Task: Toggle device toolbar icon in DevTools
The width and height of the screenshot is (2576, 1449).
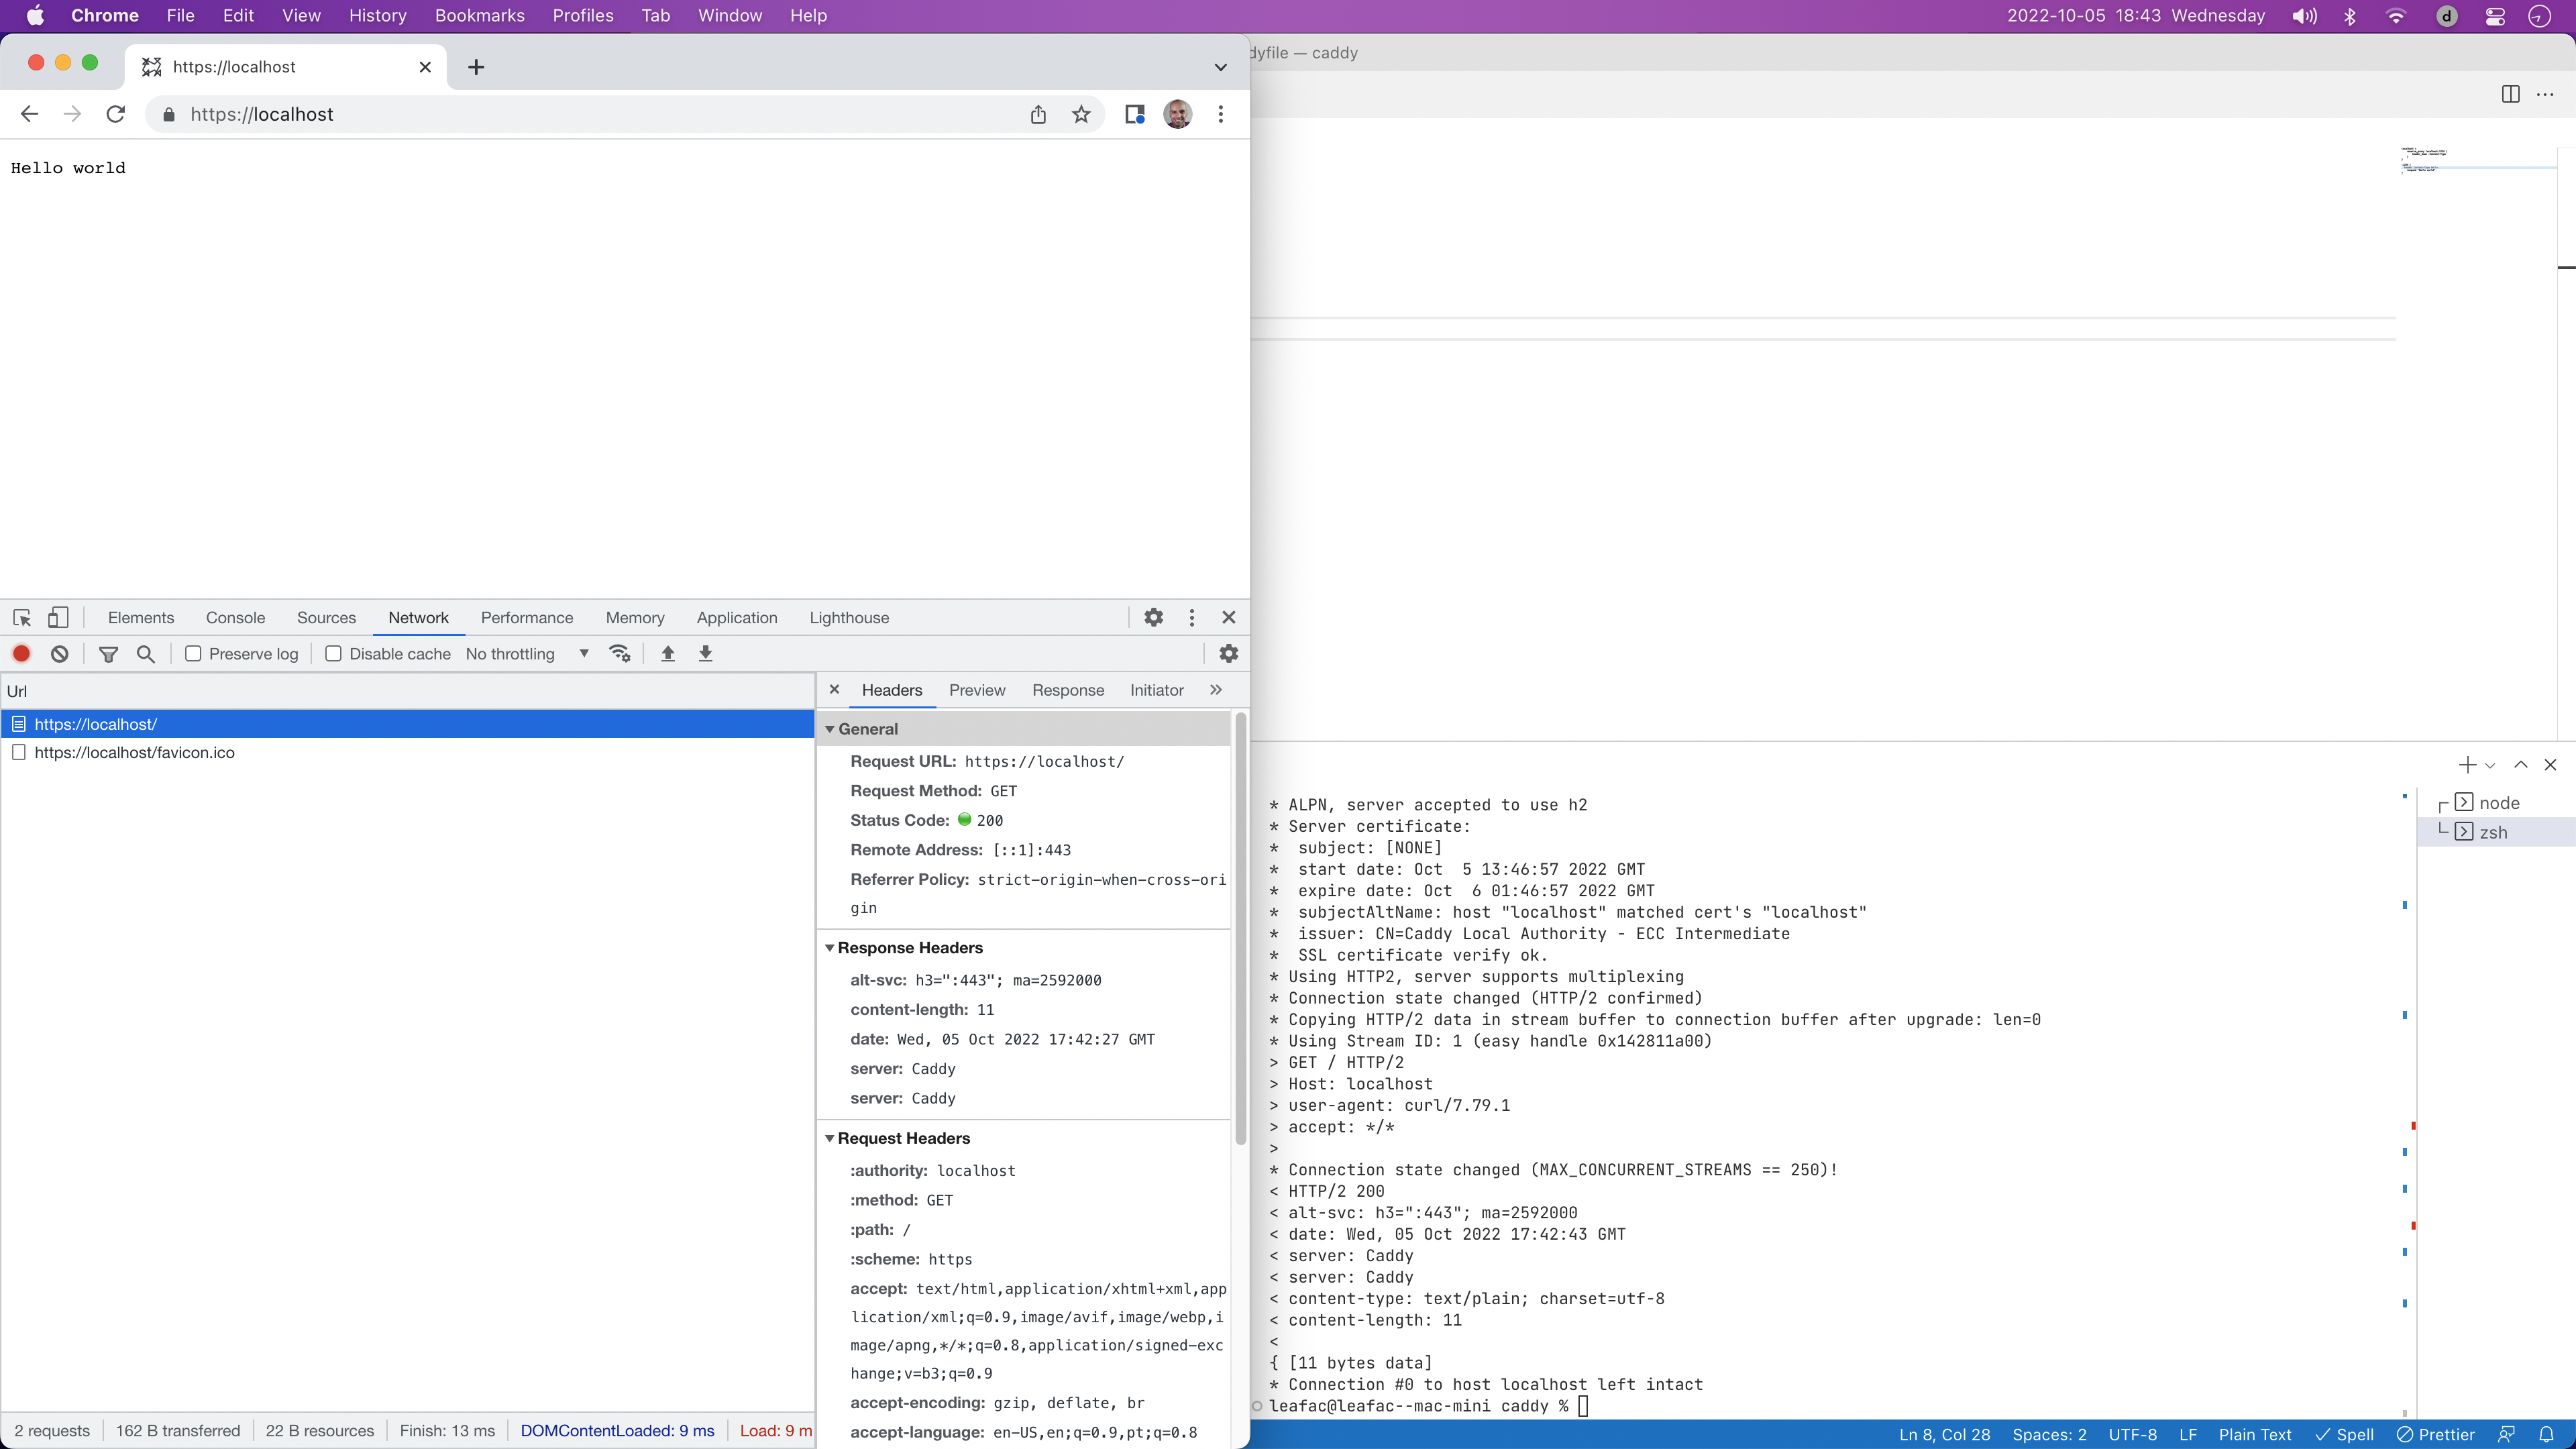Action: [59, 617]
